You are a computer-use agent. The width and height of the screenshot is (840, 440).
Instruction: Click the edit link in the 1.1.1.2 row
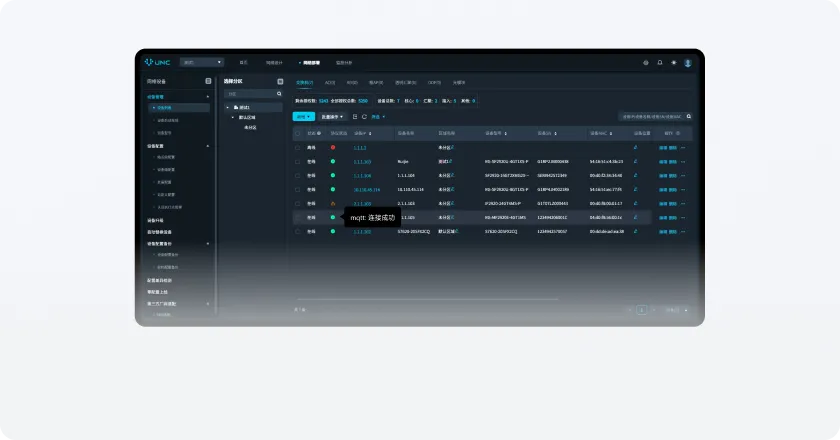point(663,148)
